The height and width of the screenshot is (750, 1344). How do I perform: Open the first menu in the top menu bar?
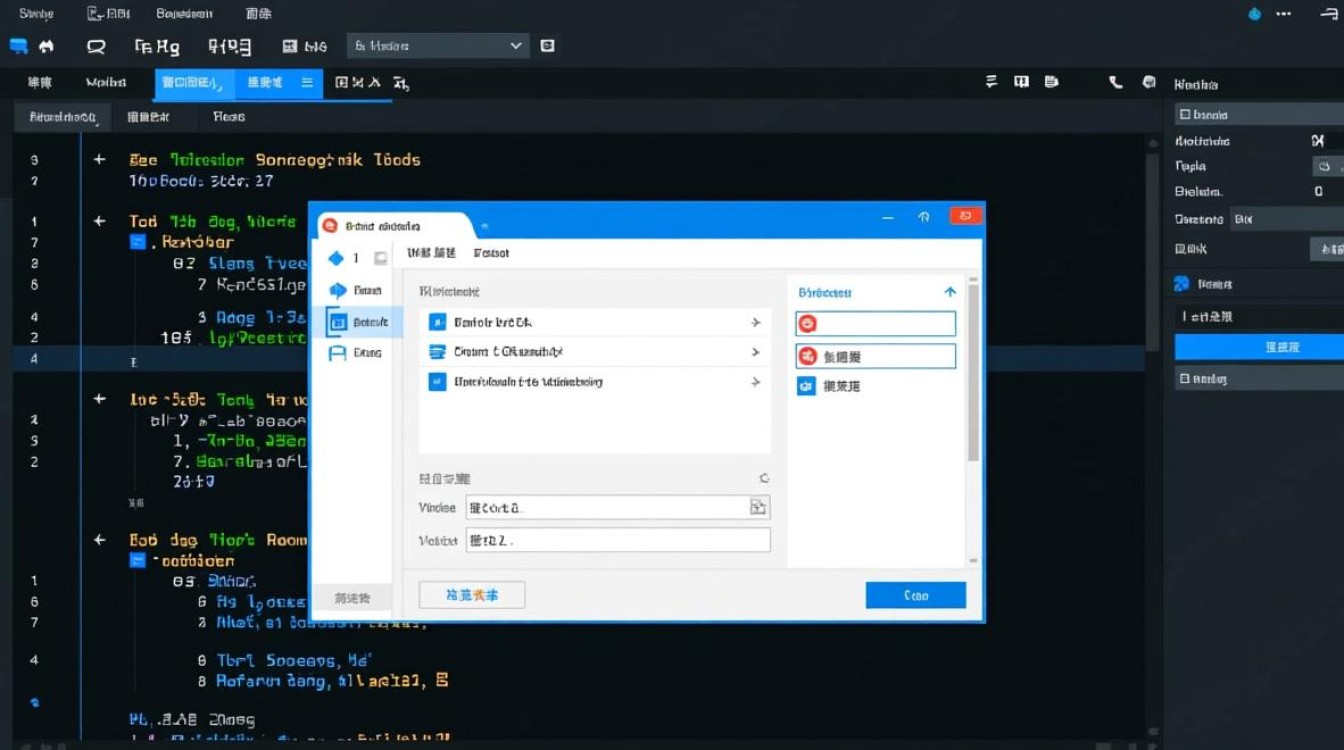pyautogui.click(x=36, y=13)
